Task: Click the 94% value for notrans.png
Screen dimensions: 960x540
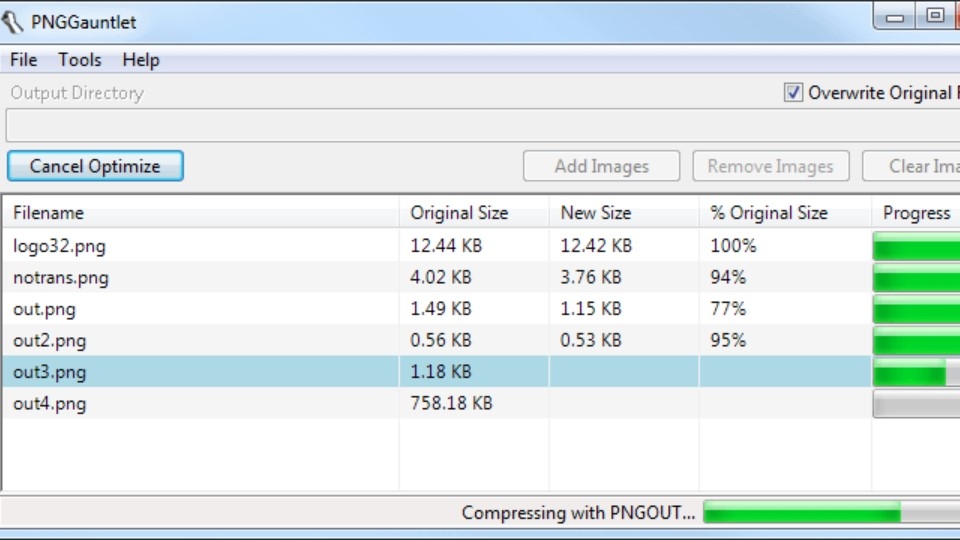Action: (728, 277)
